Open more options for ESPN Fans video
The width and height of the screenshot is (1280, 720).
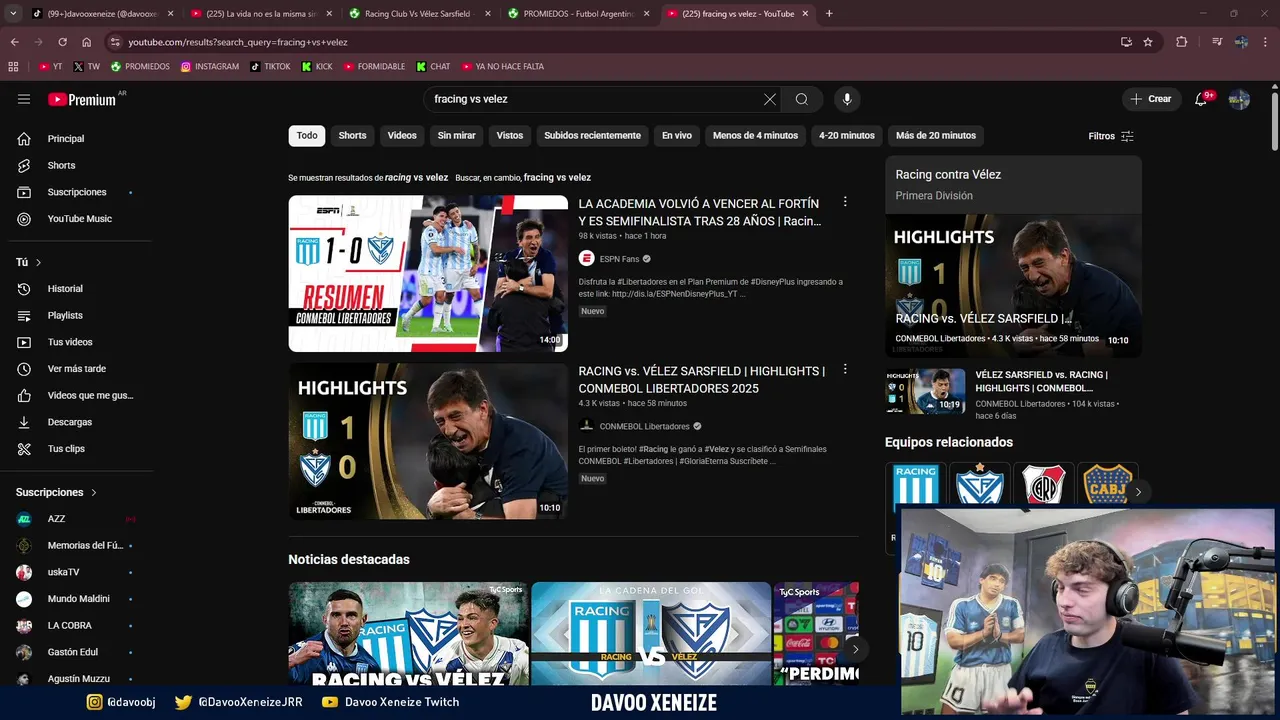coord(845,202)
